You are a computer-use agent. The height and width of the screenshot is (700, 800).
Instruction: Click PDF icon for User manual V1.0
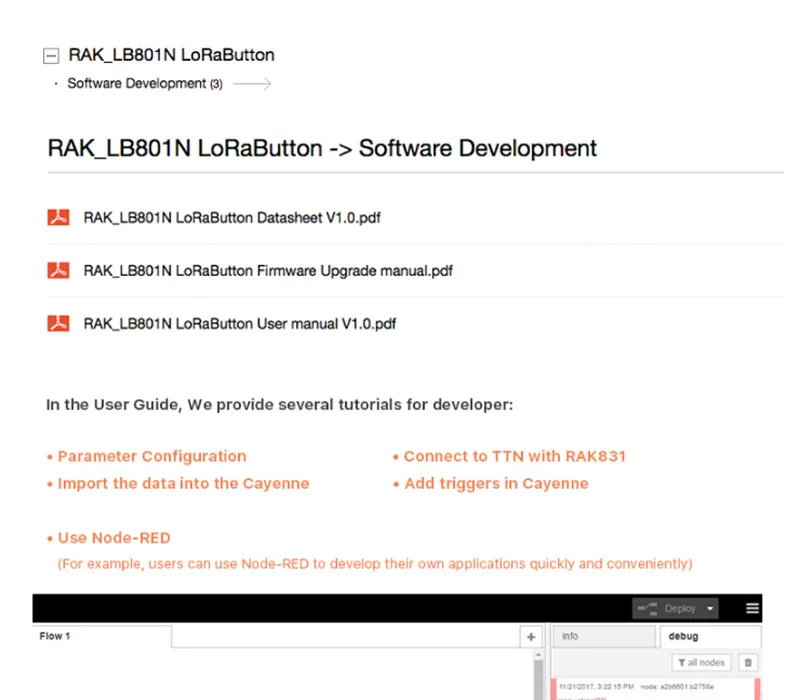(x=59, y=323)
